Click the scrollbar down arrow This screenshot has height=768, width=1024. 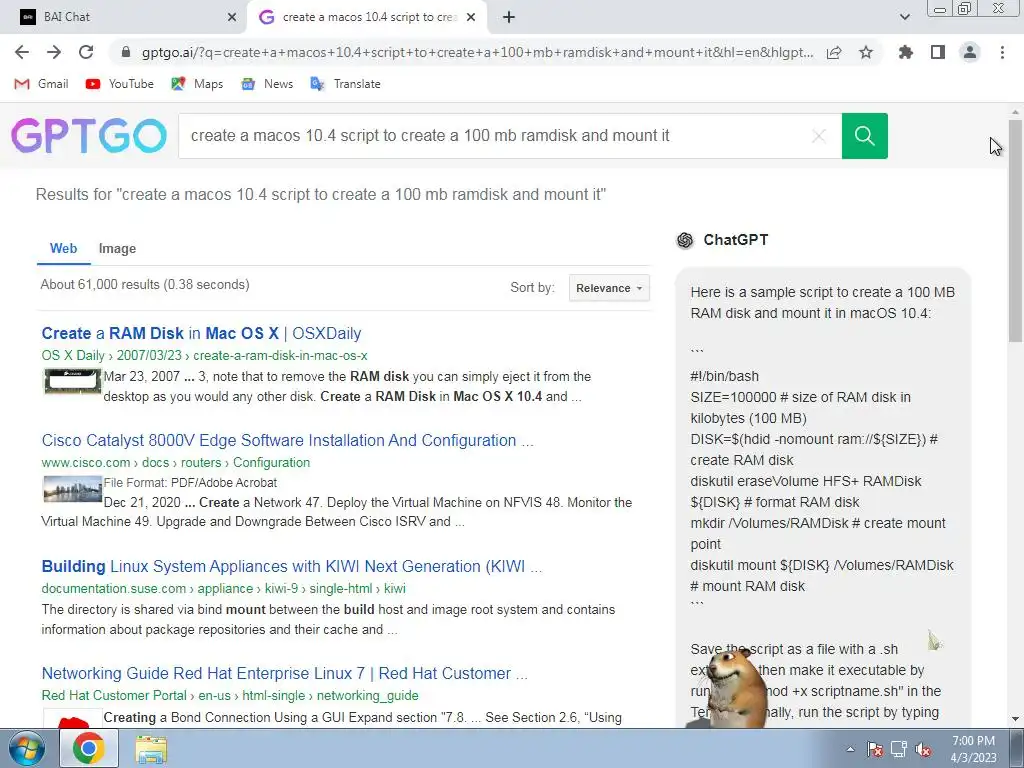1015,719
